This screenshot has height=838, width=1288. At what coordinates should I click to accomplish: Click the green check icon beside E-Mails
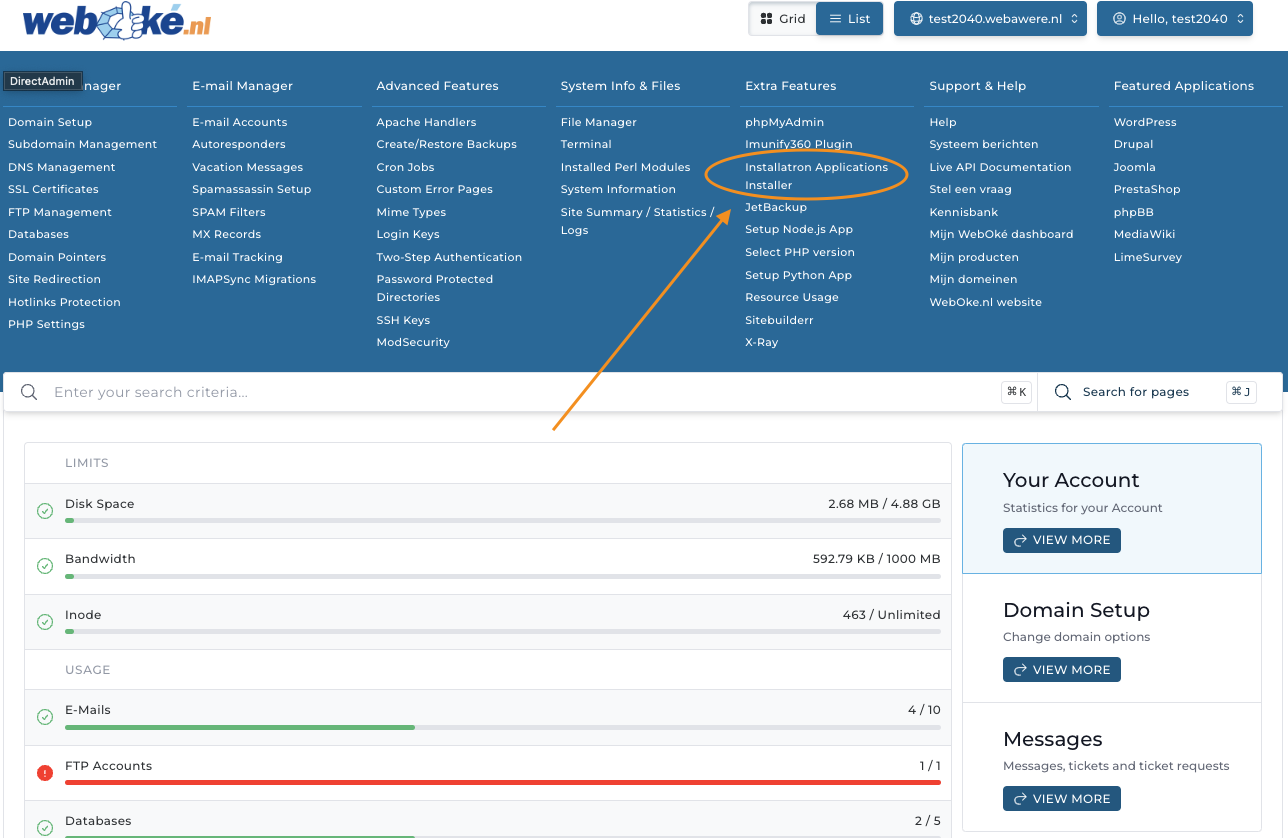[45, 717]
